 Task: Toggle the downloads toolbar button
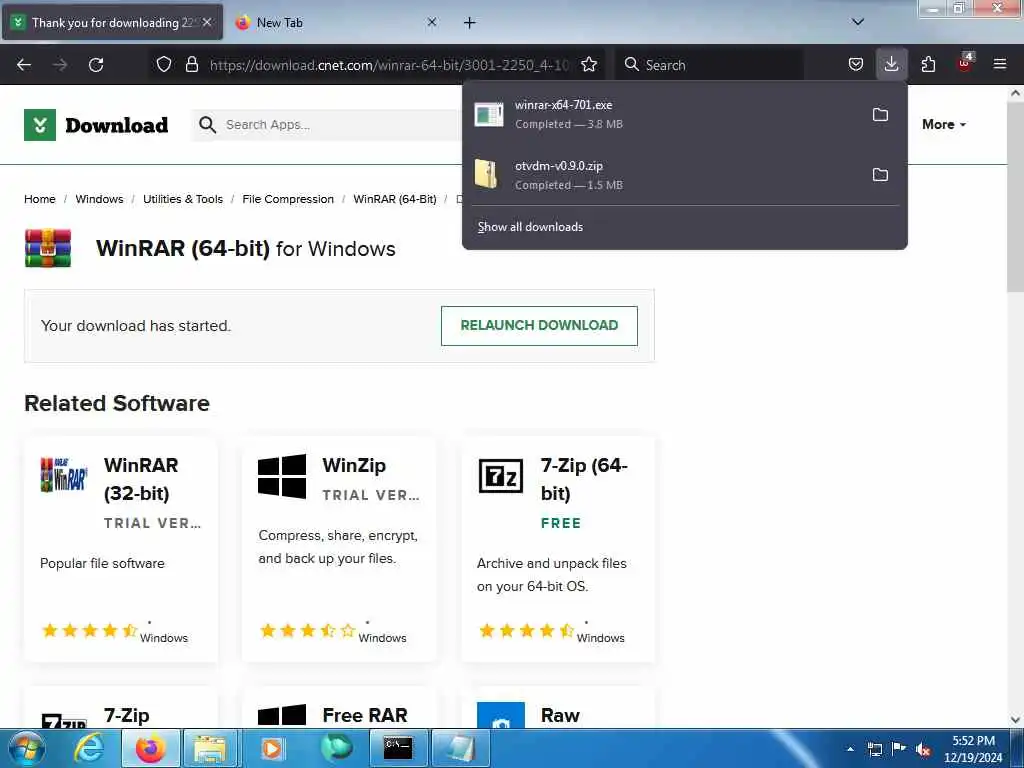click(x=891, y=65)
